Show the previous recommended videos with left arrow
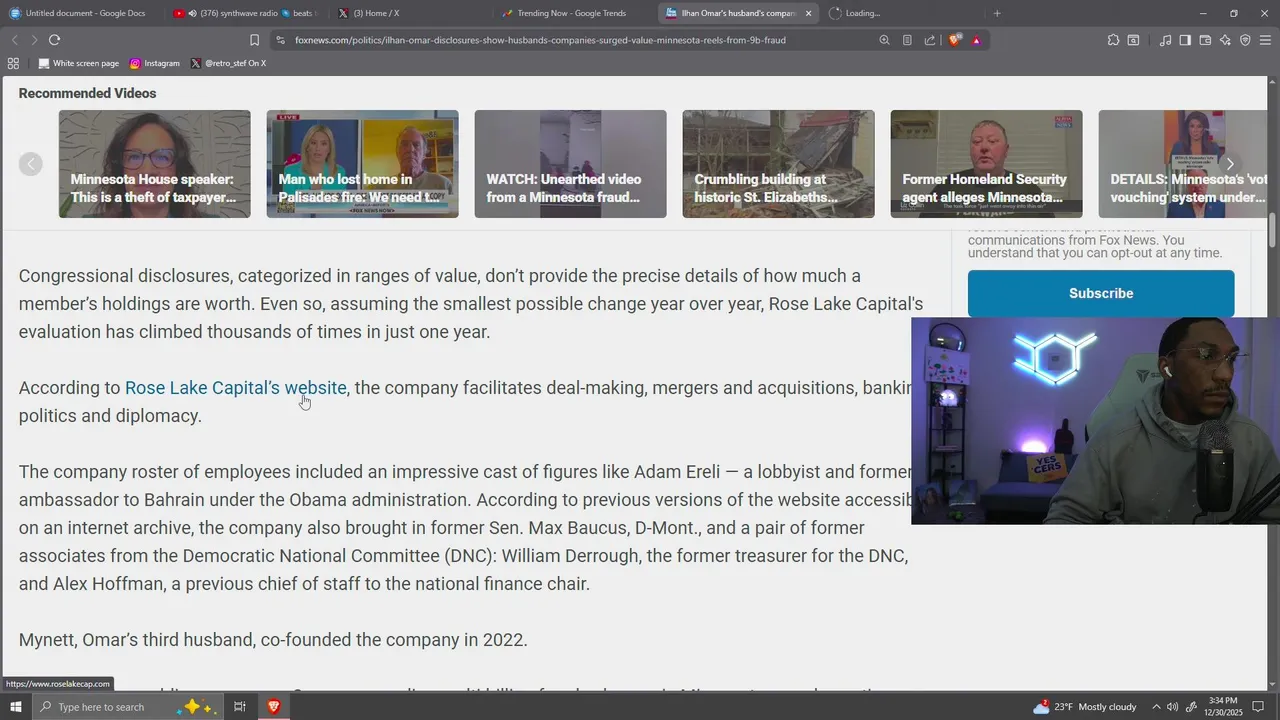 point(31,164)
